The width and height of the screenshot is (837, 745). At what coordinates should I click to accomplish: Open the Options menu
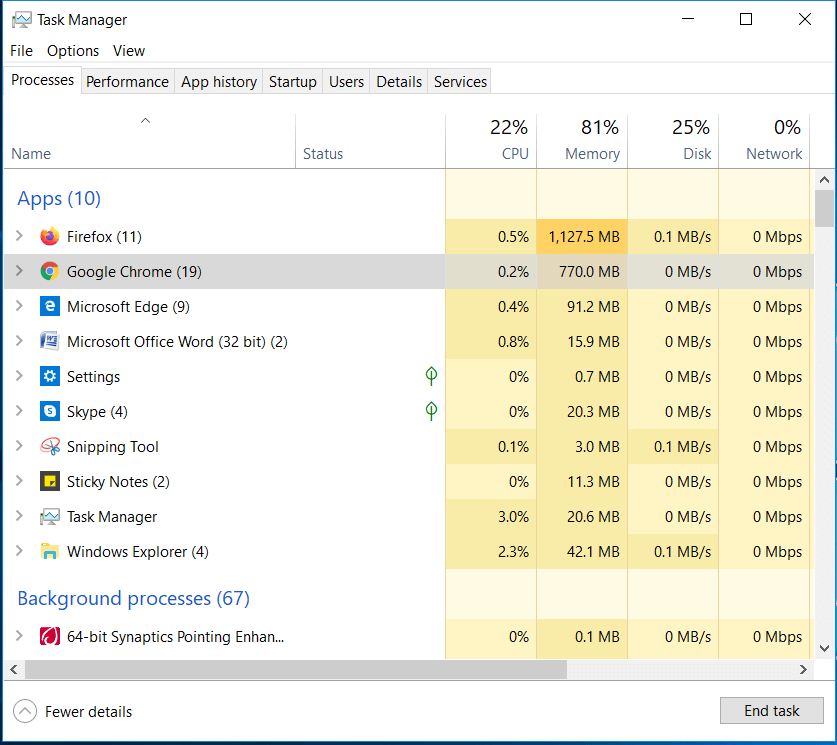(73, 50)
